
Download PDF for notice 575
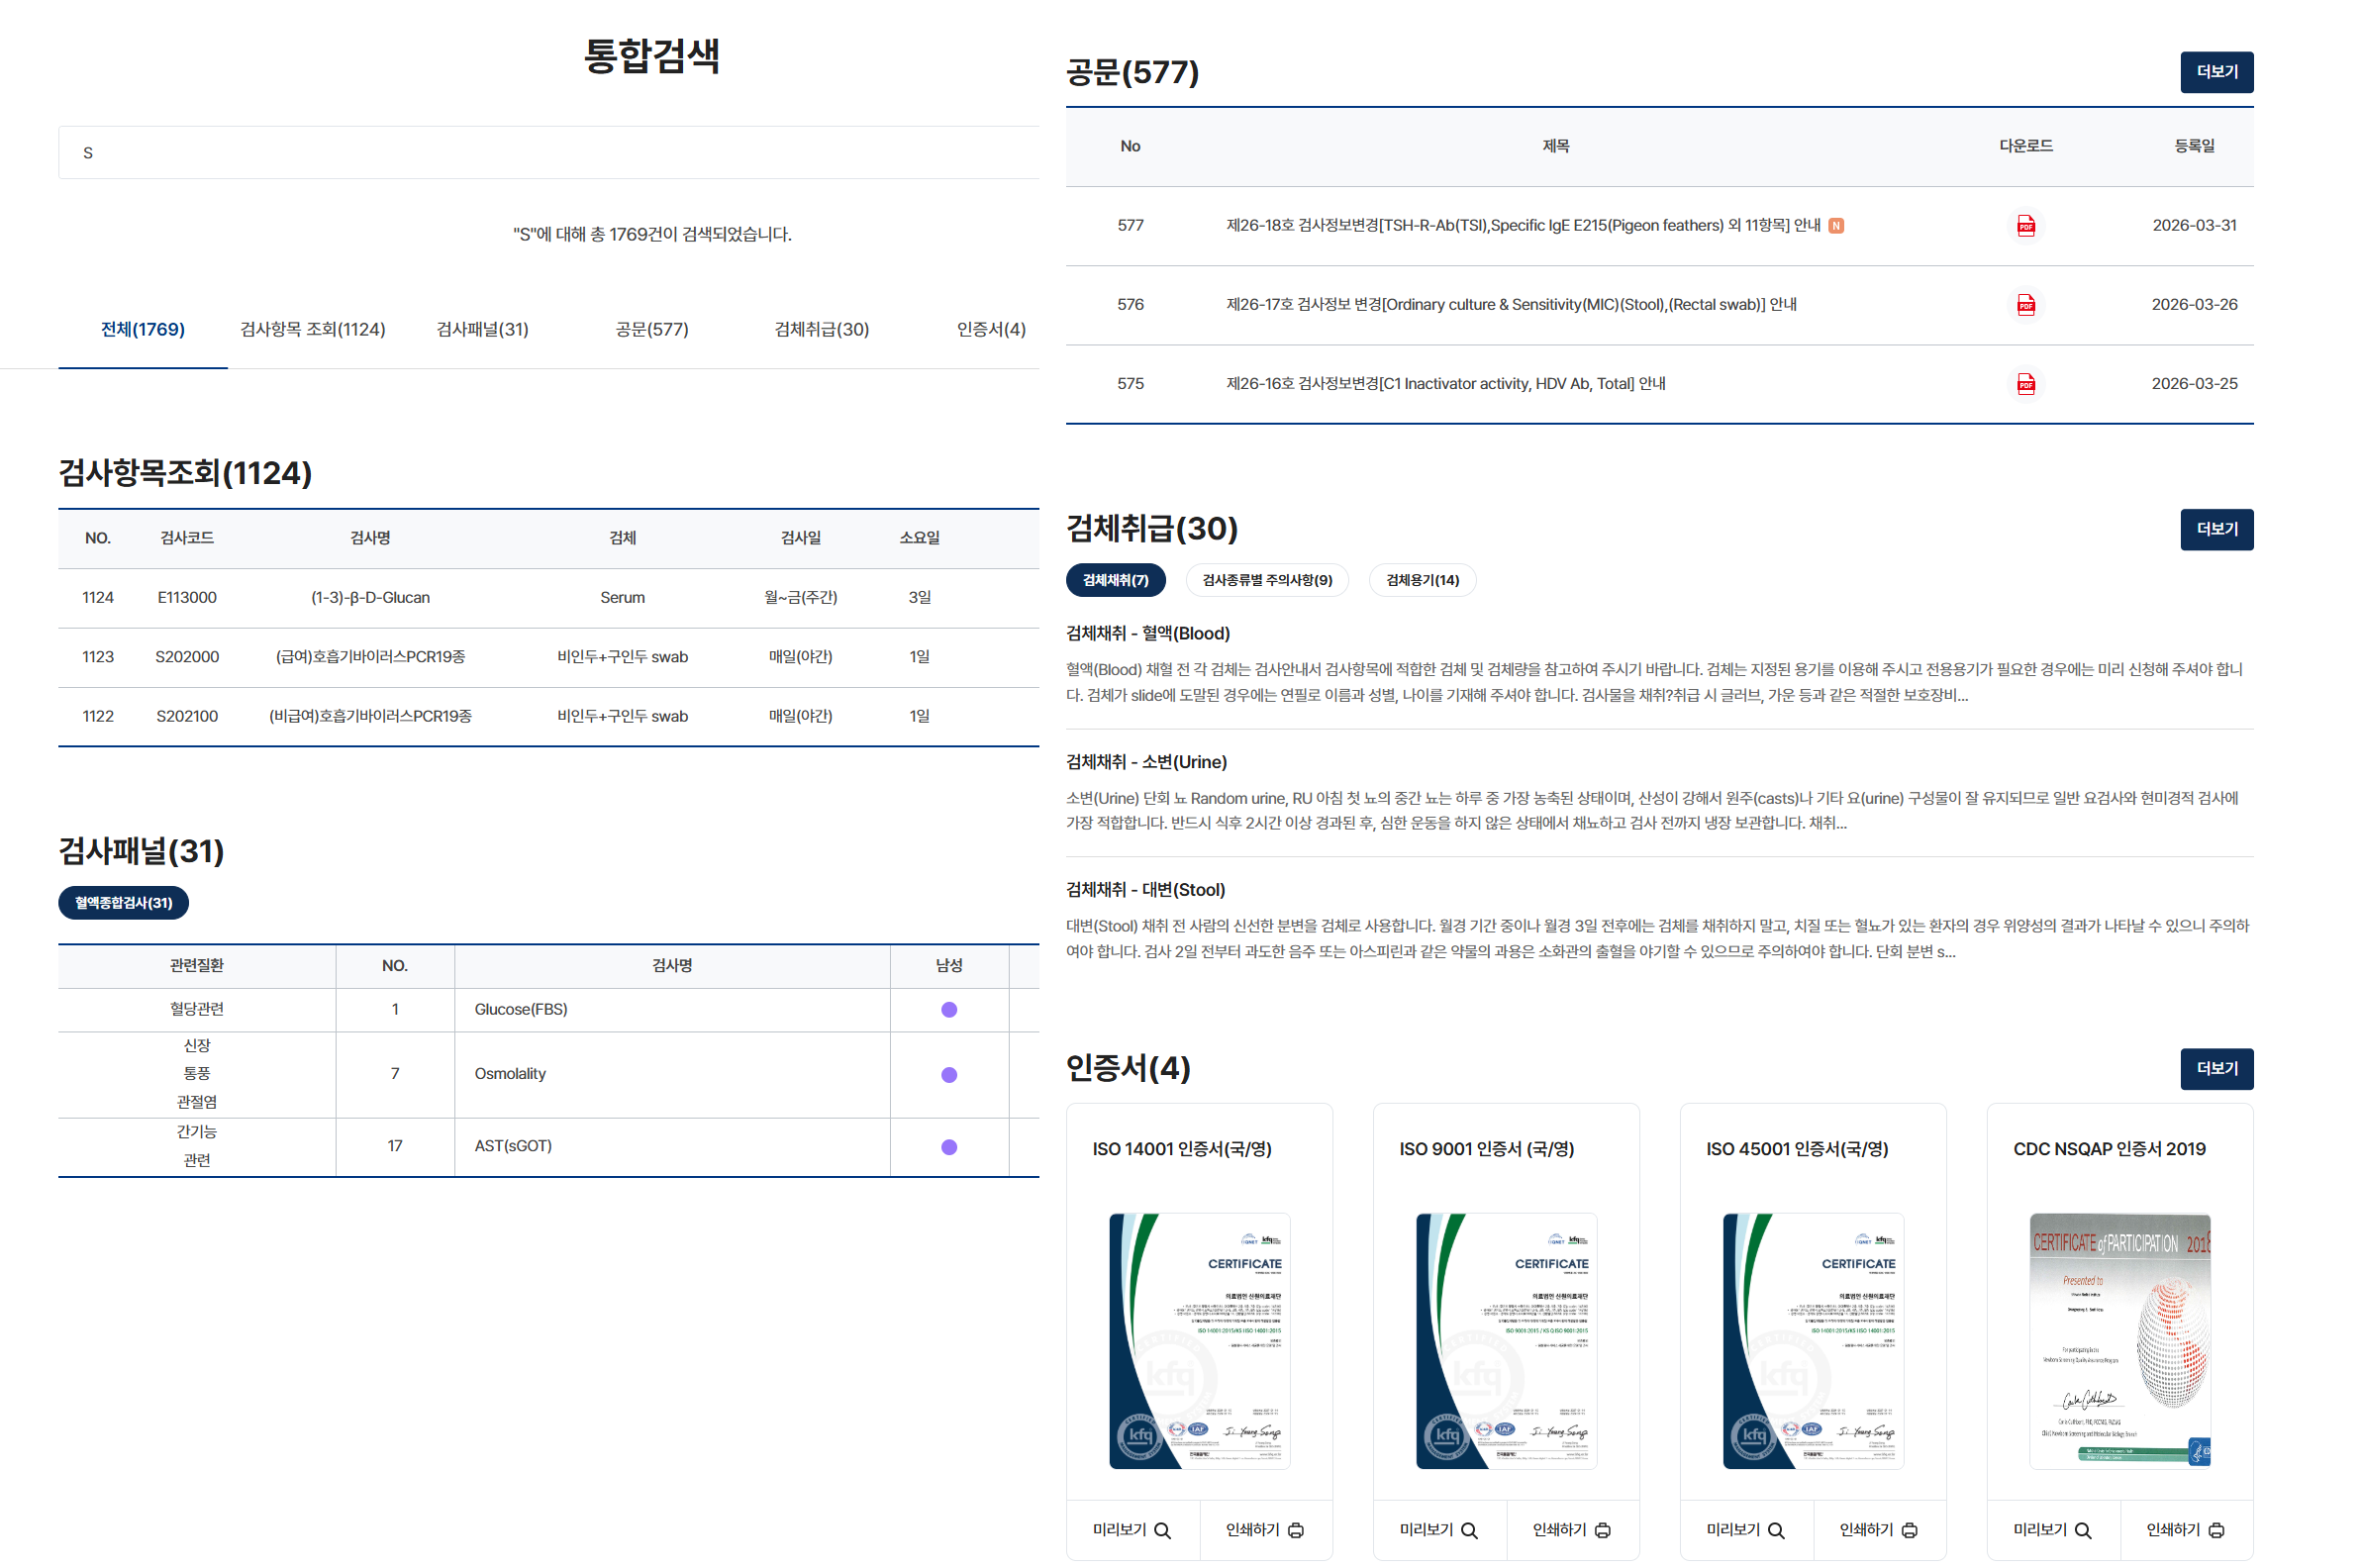[x=2025, y=384]
